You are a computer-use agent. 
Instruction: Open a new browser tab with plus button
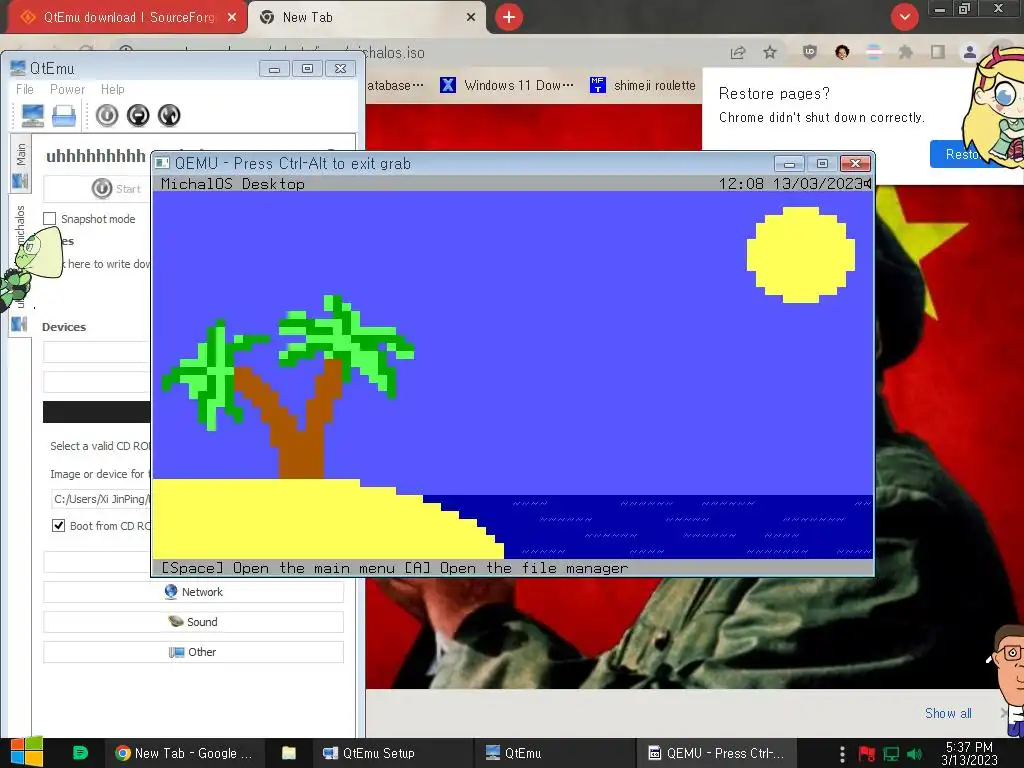click(509, 17)
